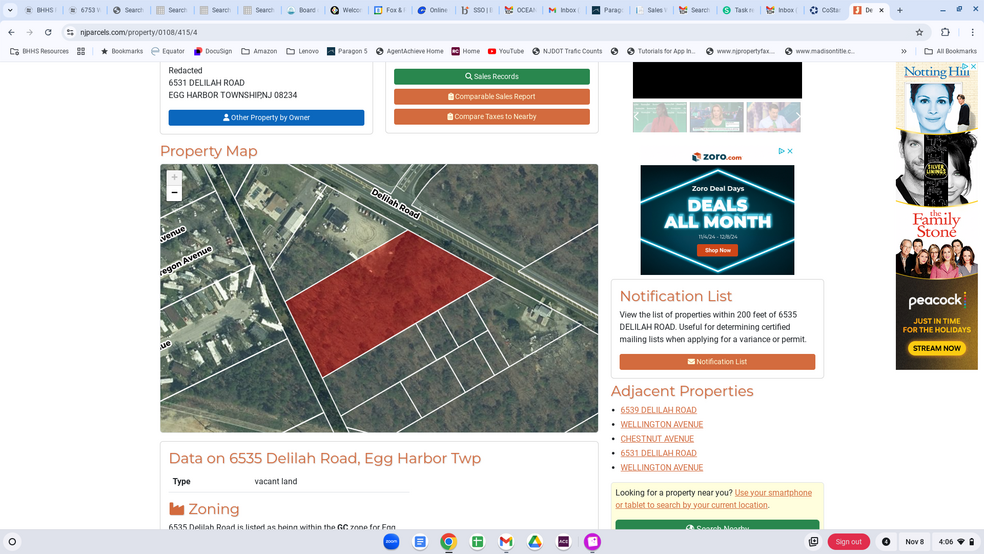Open Comparable Sales Report
The image size is (984, 554).
pos(491,97)
